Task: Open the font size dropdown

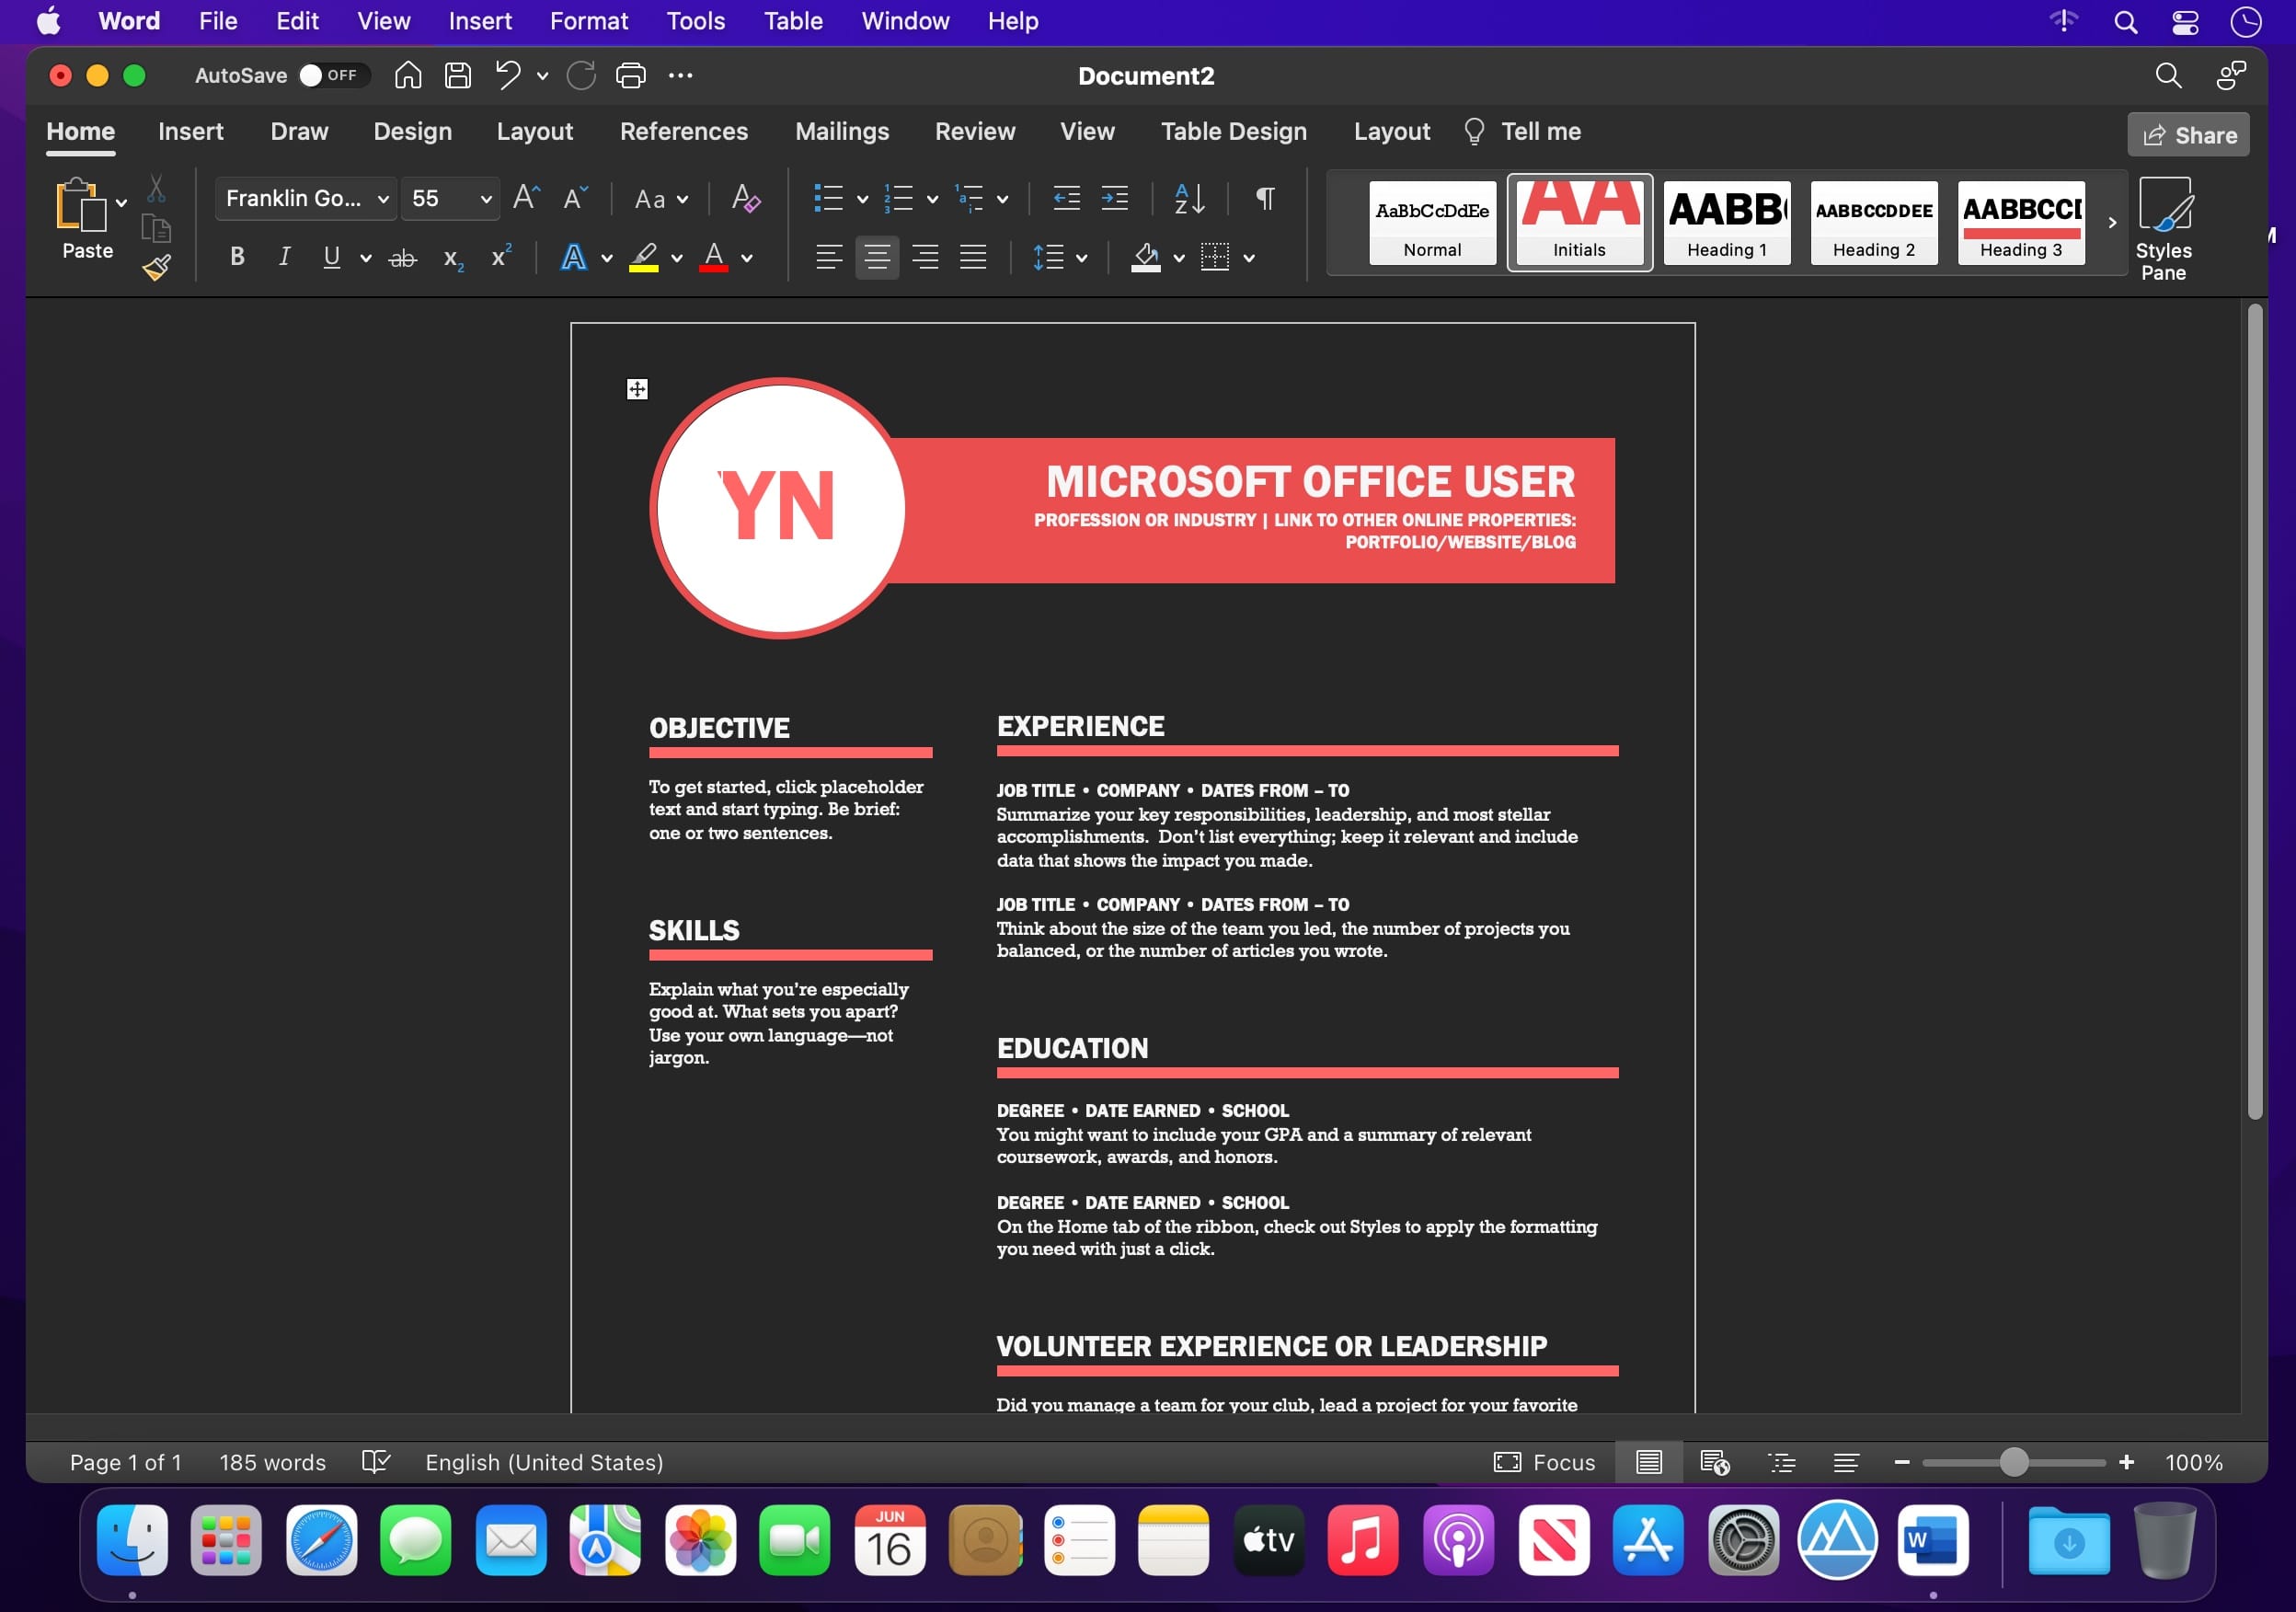Action: tap(486, 199)
